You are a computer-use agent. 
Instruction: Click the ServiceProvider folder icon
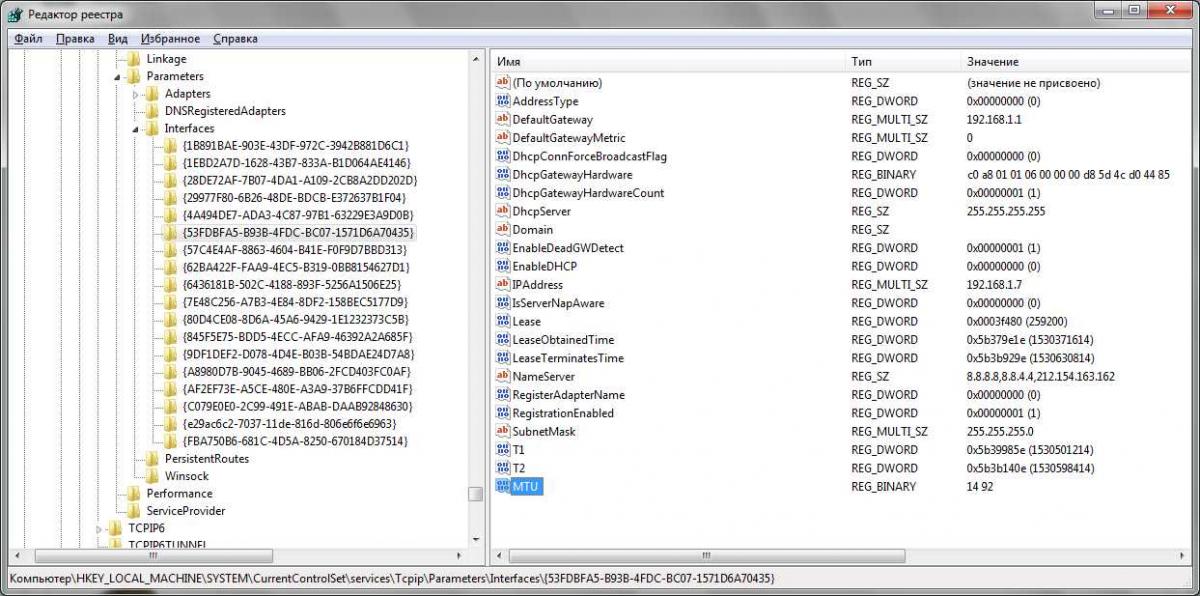134,511
